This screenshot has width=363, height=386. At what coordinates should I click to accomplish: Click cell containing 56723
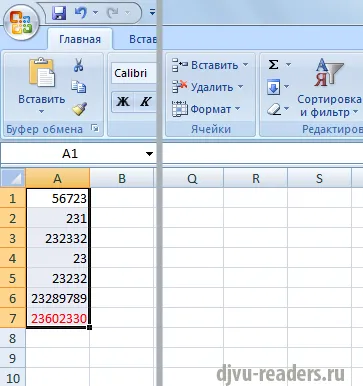click(x=58, y=198)
